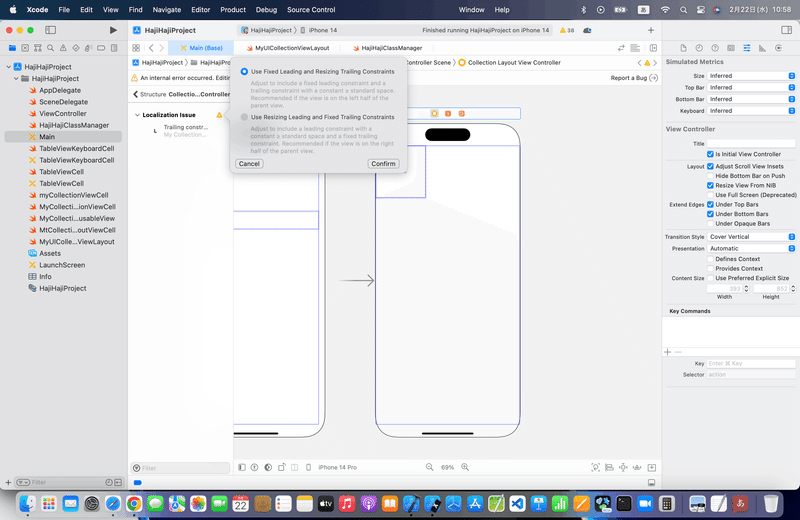Switch to the MyUICollectionViewLayout tab
The image size is (800, 520).
[288, 48]
